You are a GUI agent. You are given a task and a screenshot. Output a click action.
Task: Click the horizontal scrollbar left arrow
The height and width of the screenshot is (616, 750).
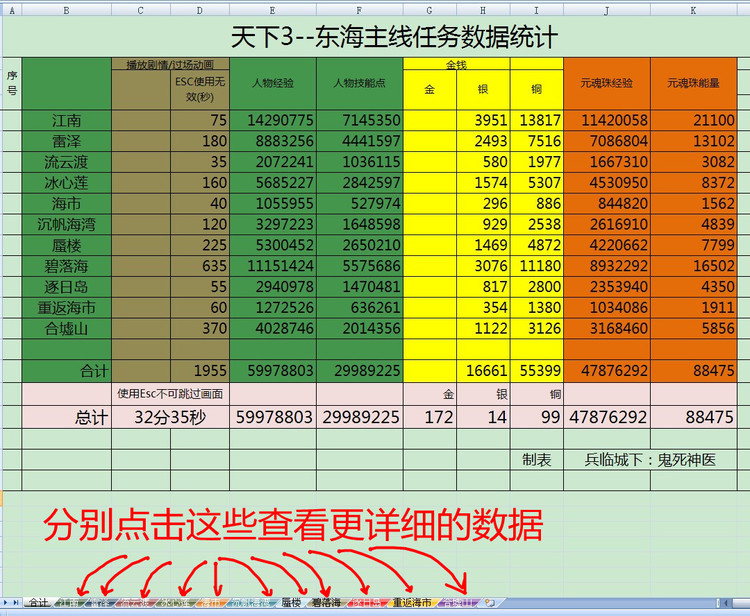[x=725, y=604]
